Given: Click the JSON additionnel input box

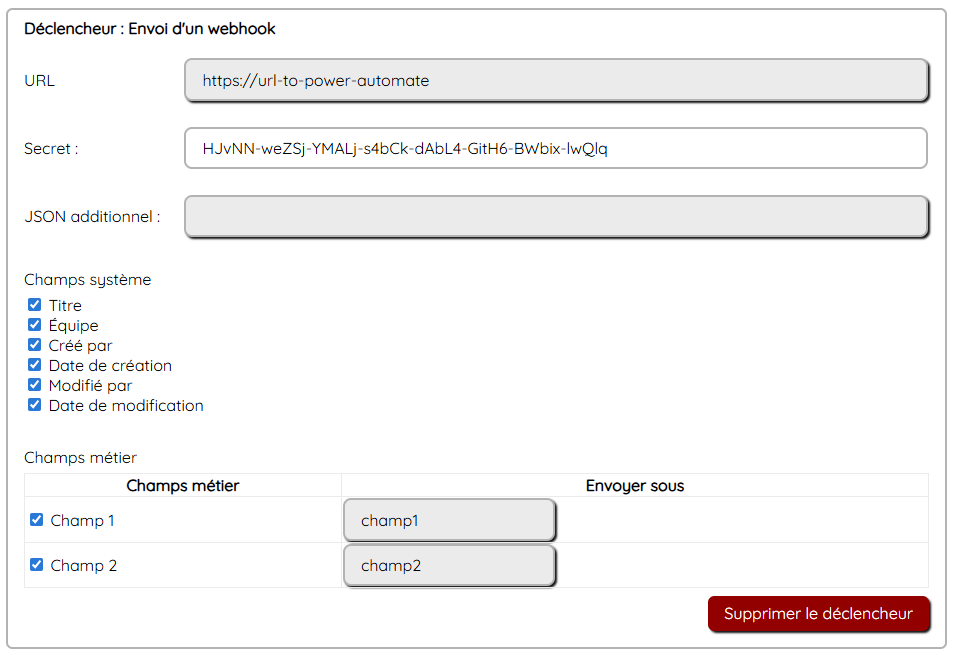Looking at the screenshot, I should click(x=556, y=217).
